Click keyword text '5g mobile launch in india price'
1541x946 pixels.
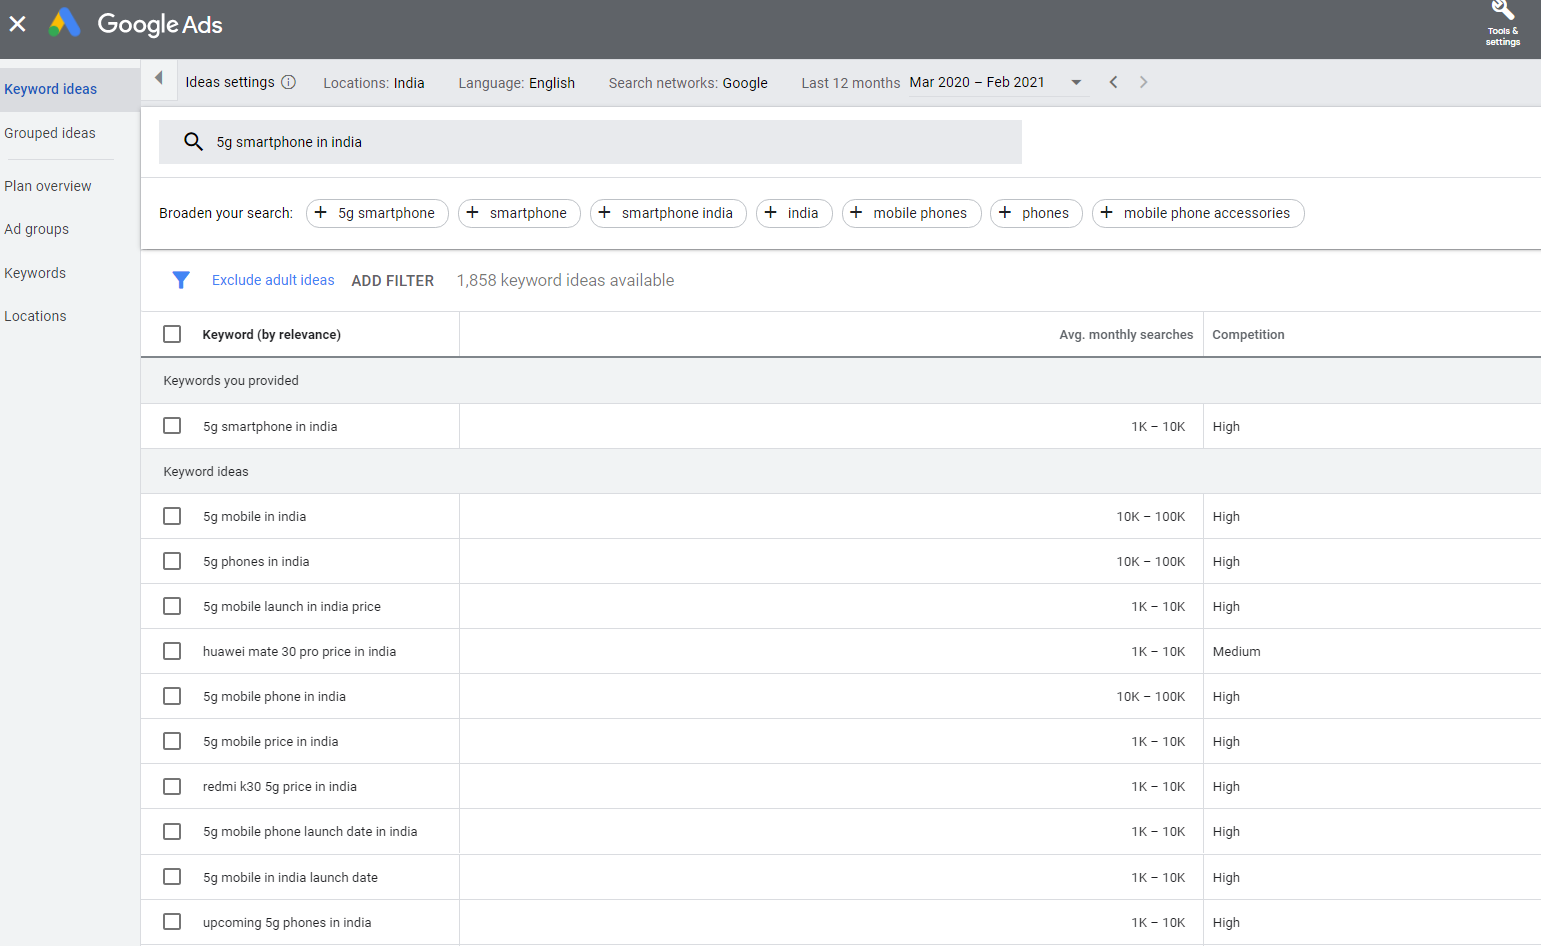pos(292,606)
